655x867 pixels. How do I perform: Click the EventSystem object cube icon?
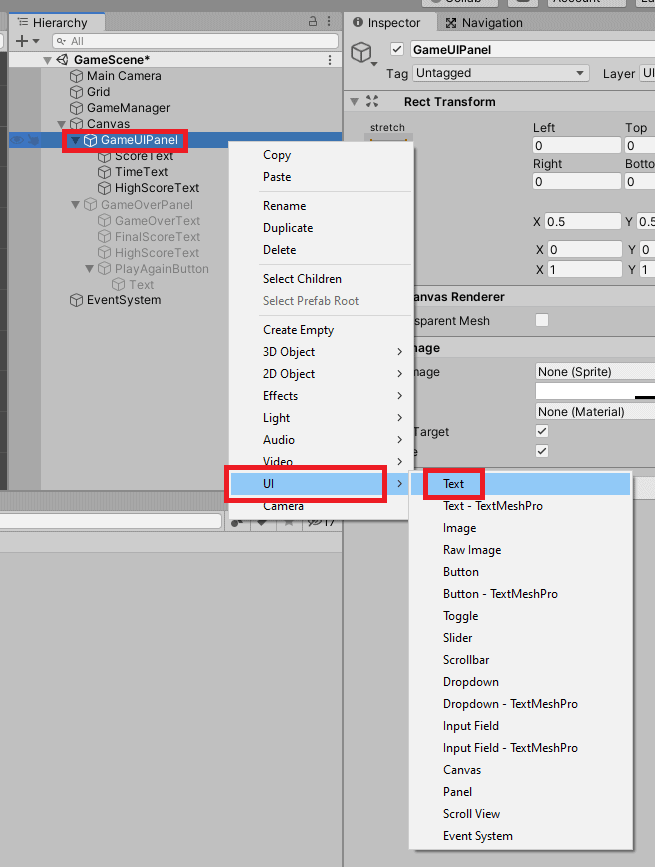tap(76, 300)
